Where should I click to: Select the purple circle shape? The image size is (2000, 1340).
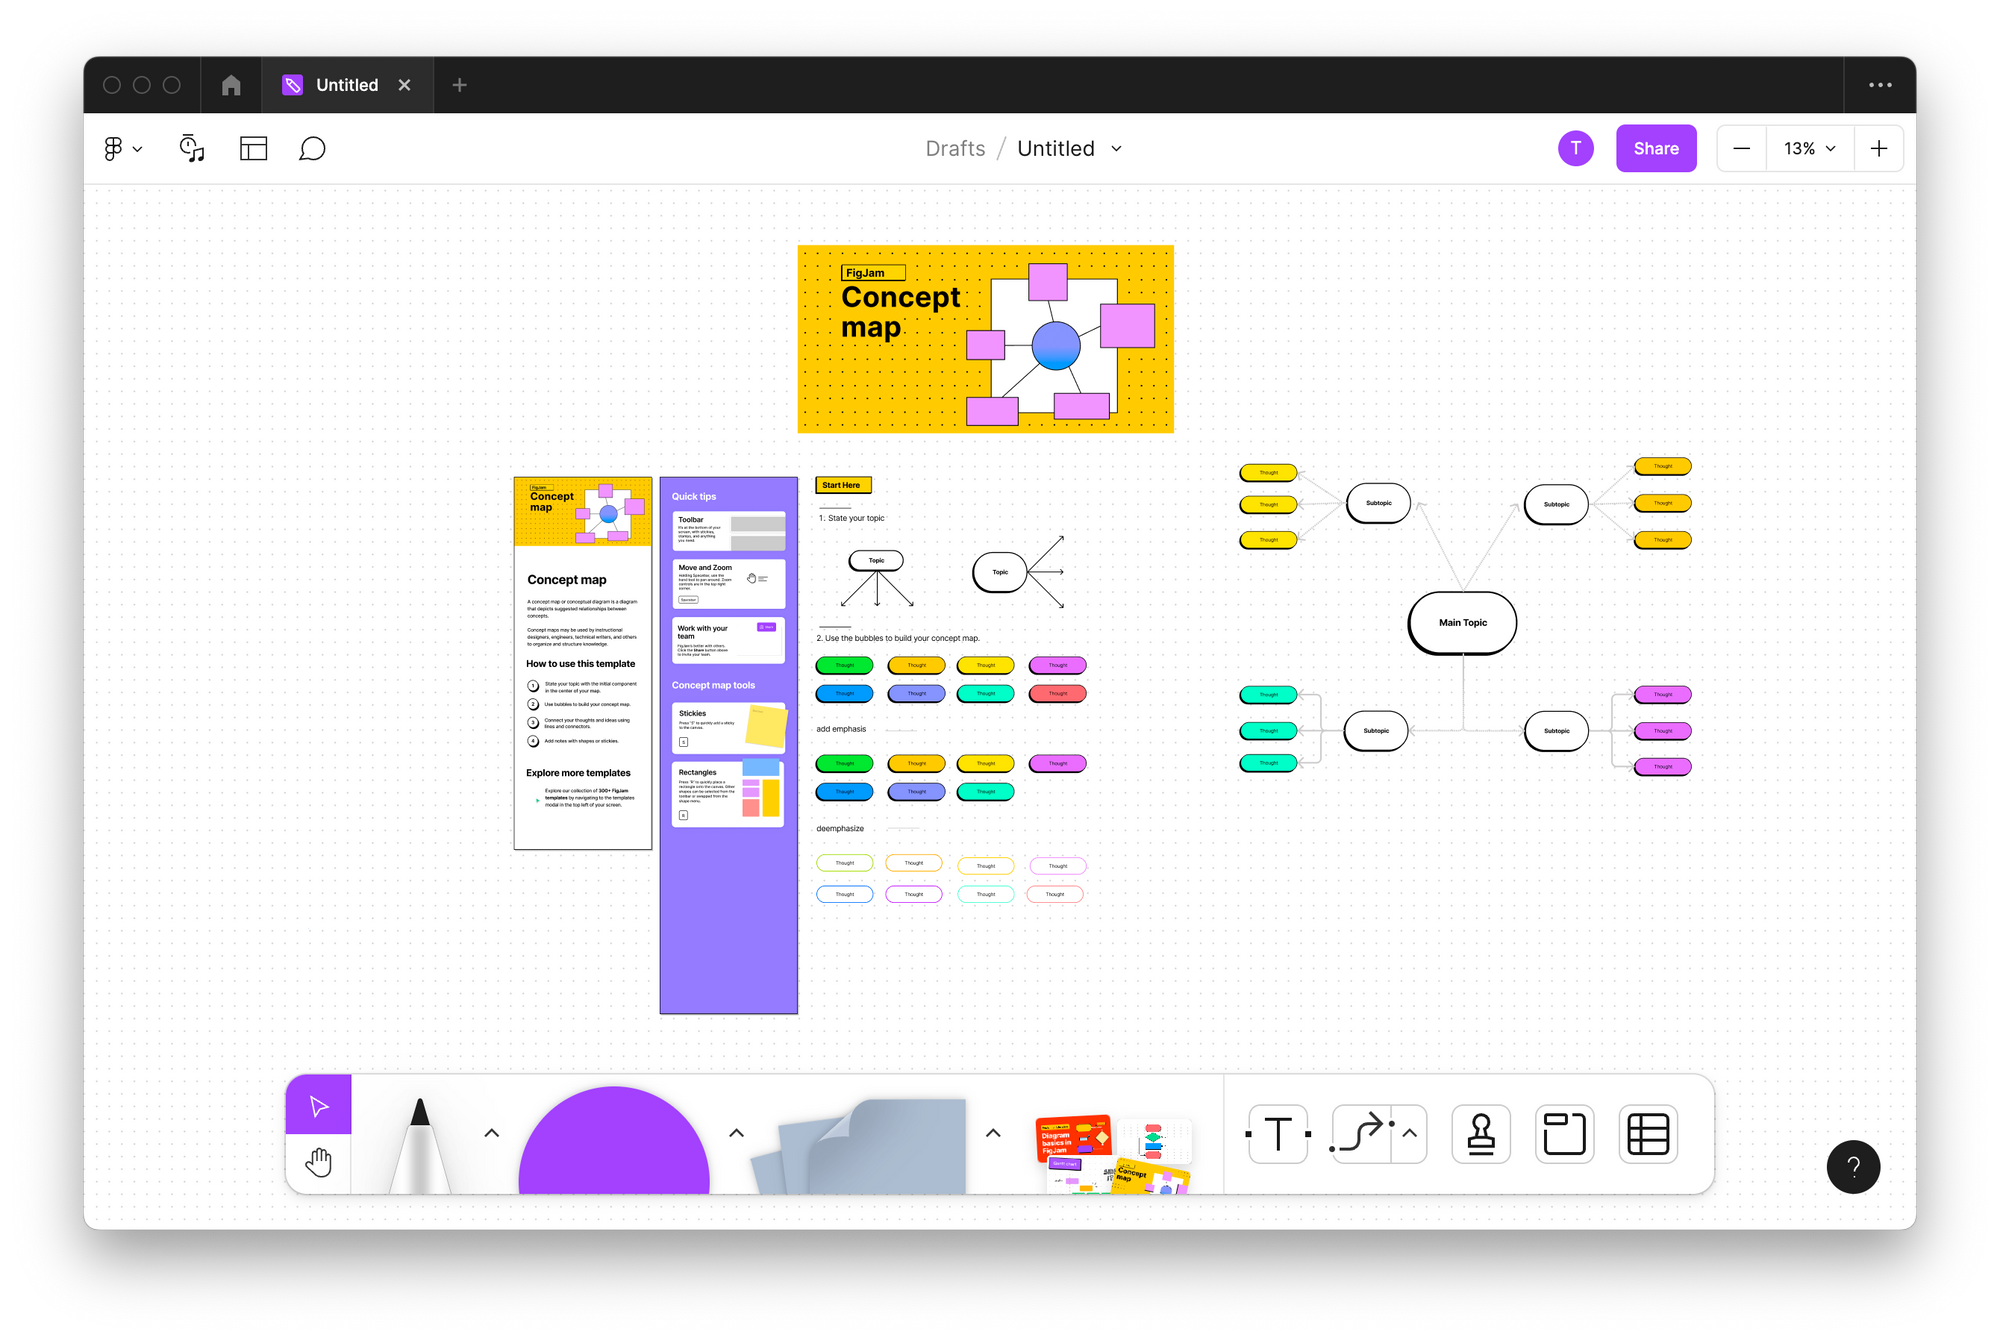(x=613, y=1145)
